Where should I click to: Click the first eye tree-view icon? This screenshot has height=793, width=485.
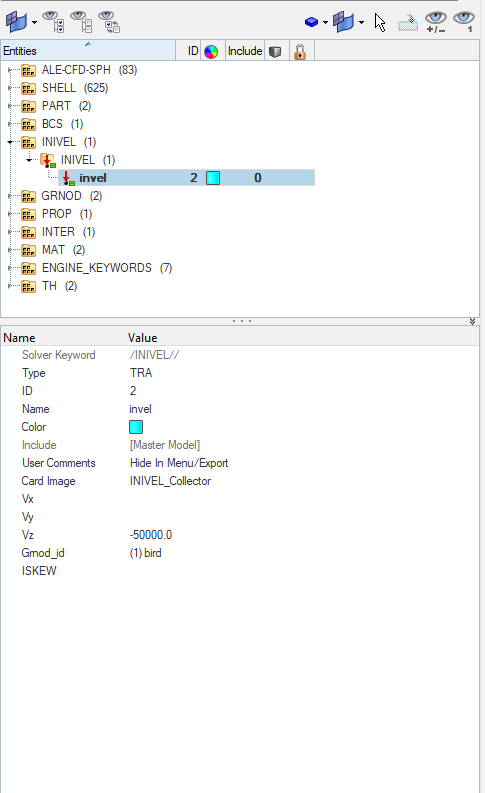click(x=53, y=22)
